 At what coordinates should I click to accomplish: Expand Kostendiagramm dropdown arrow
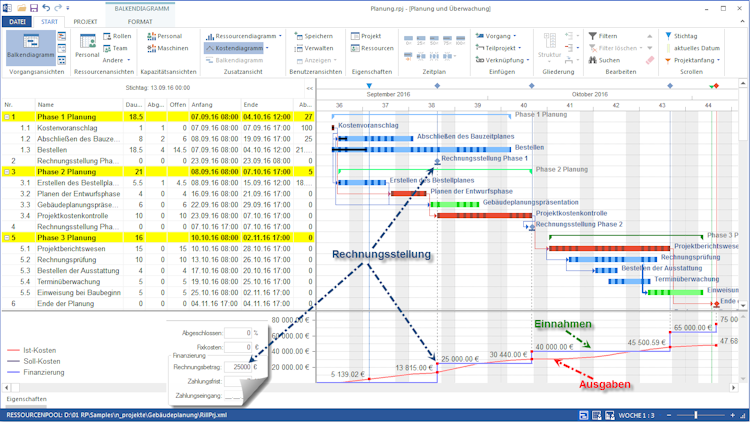tap(267, 48)
